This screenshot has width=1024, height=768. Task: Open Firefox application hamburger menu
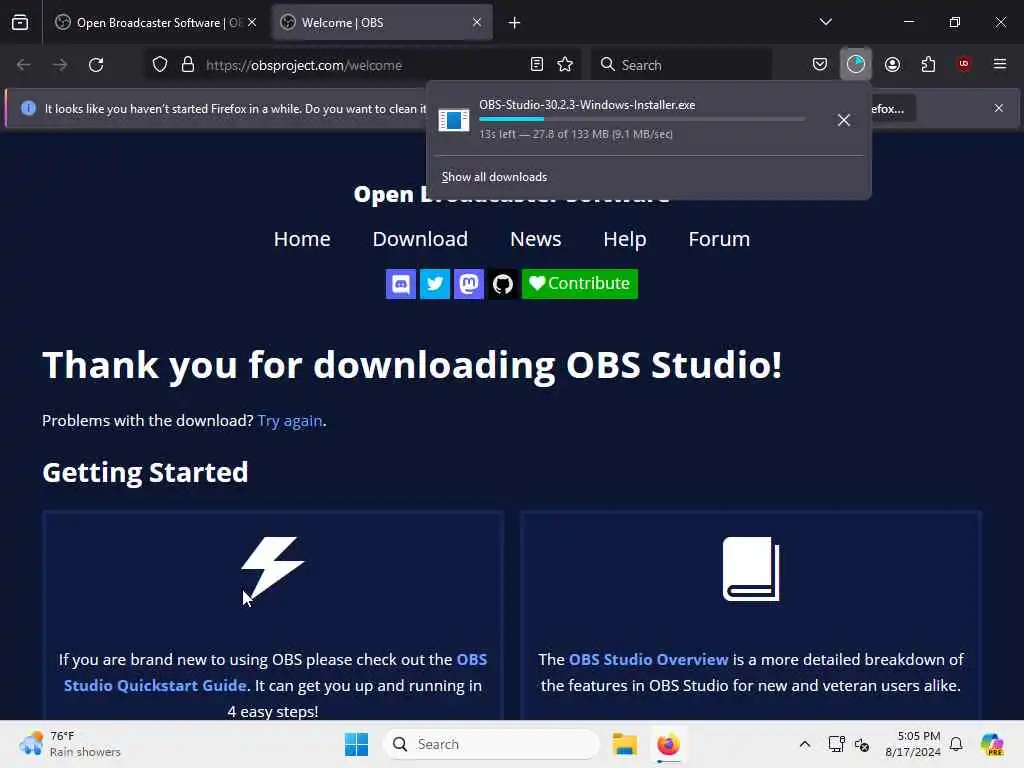pyautogui.click(x=1000, y=64)
